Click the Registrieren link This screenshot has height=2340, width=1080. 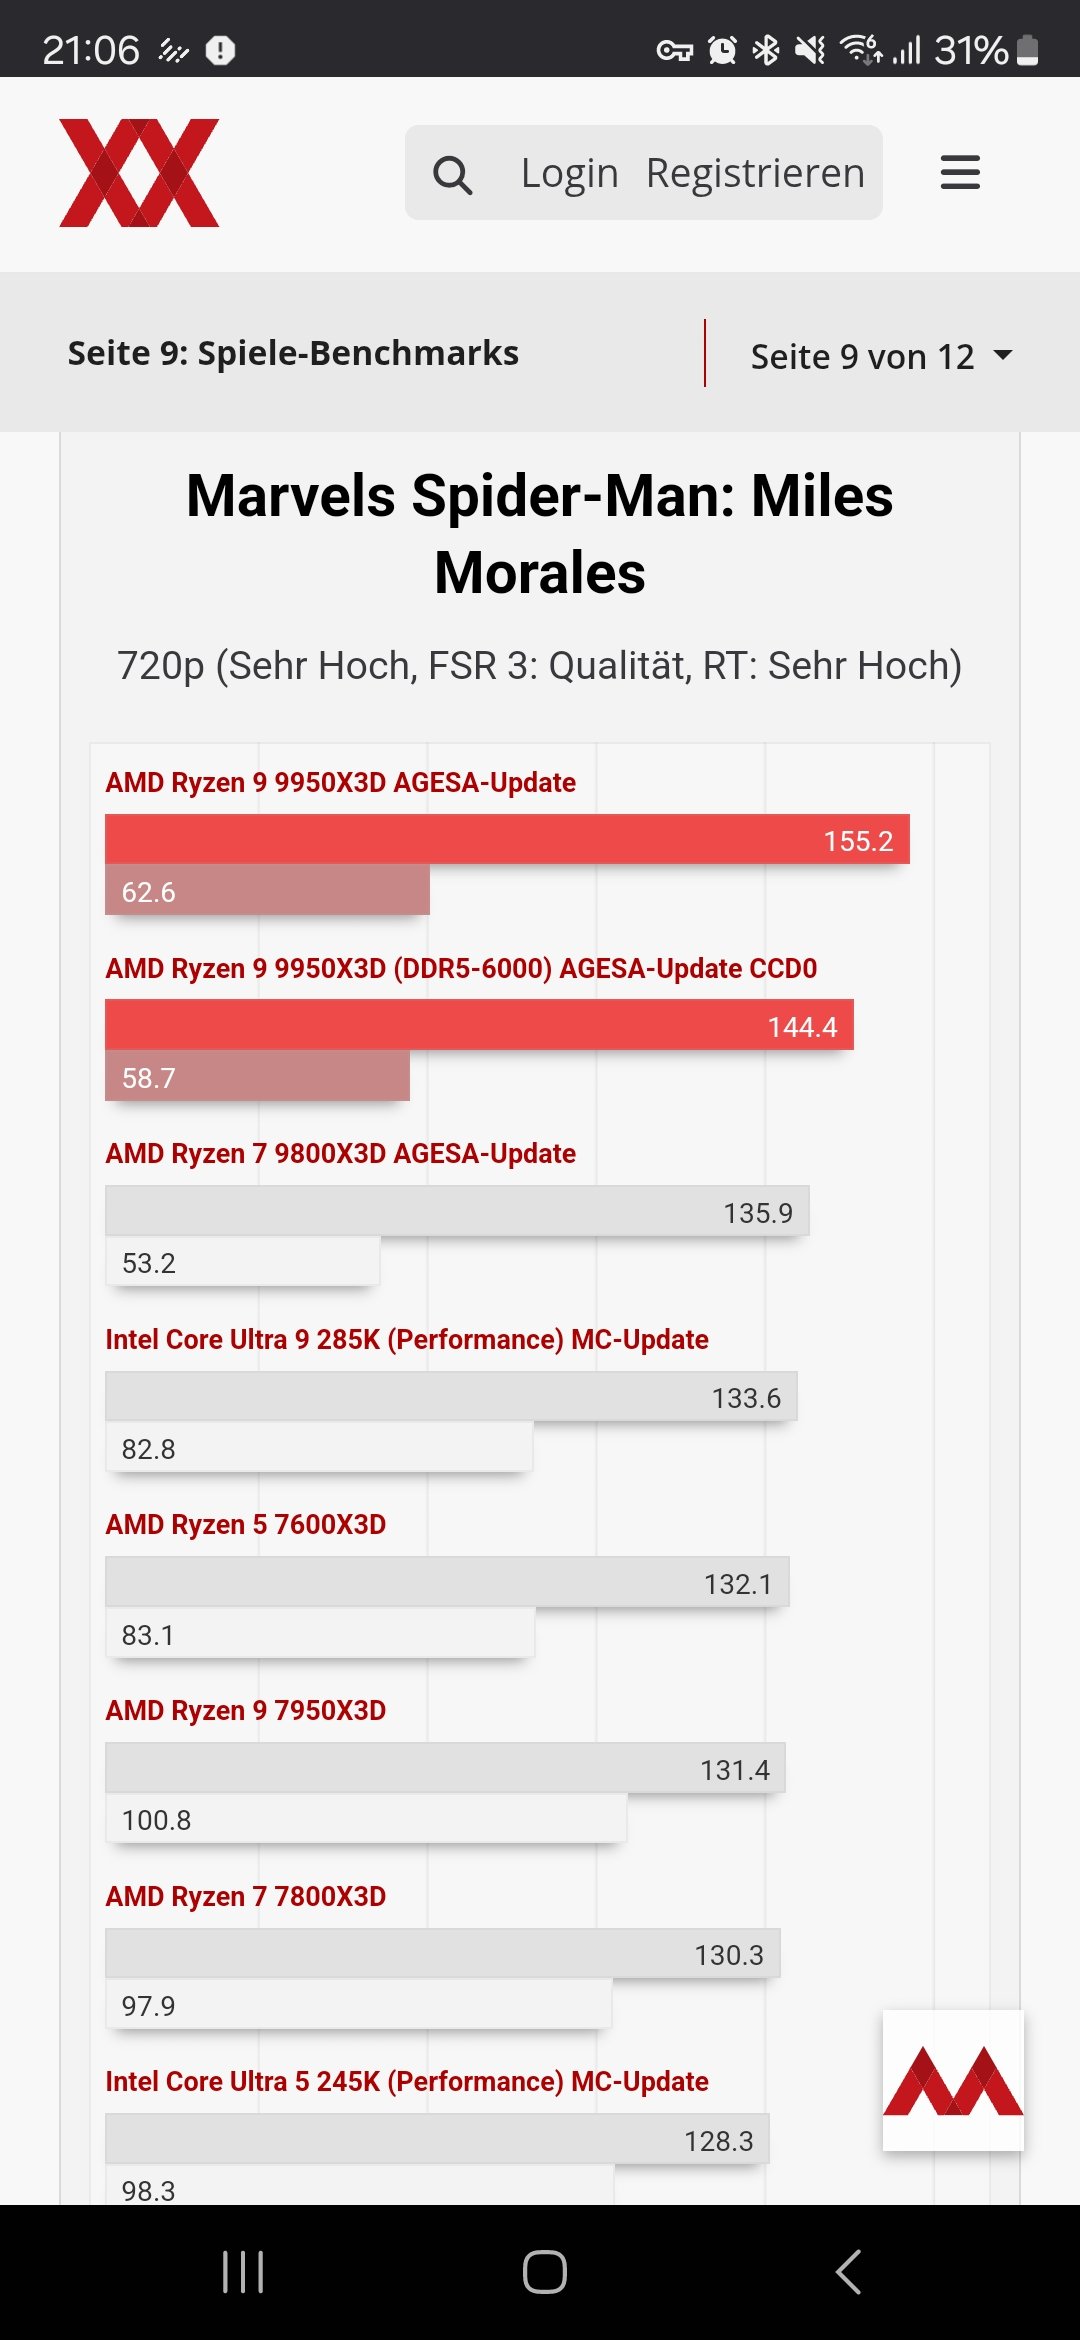[x=755, y=173]
